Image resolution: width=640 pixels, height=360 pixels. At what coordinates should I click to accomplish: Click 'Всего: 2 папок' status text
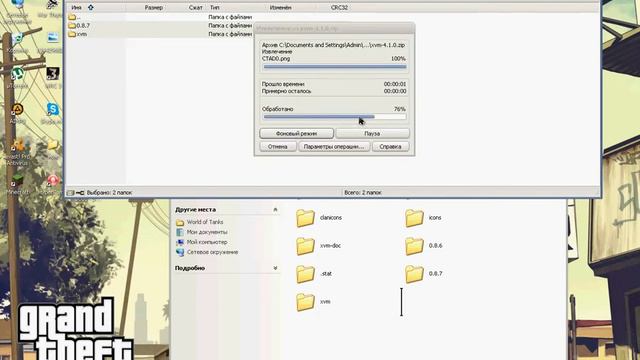coord(363,192)
